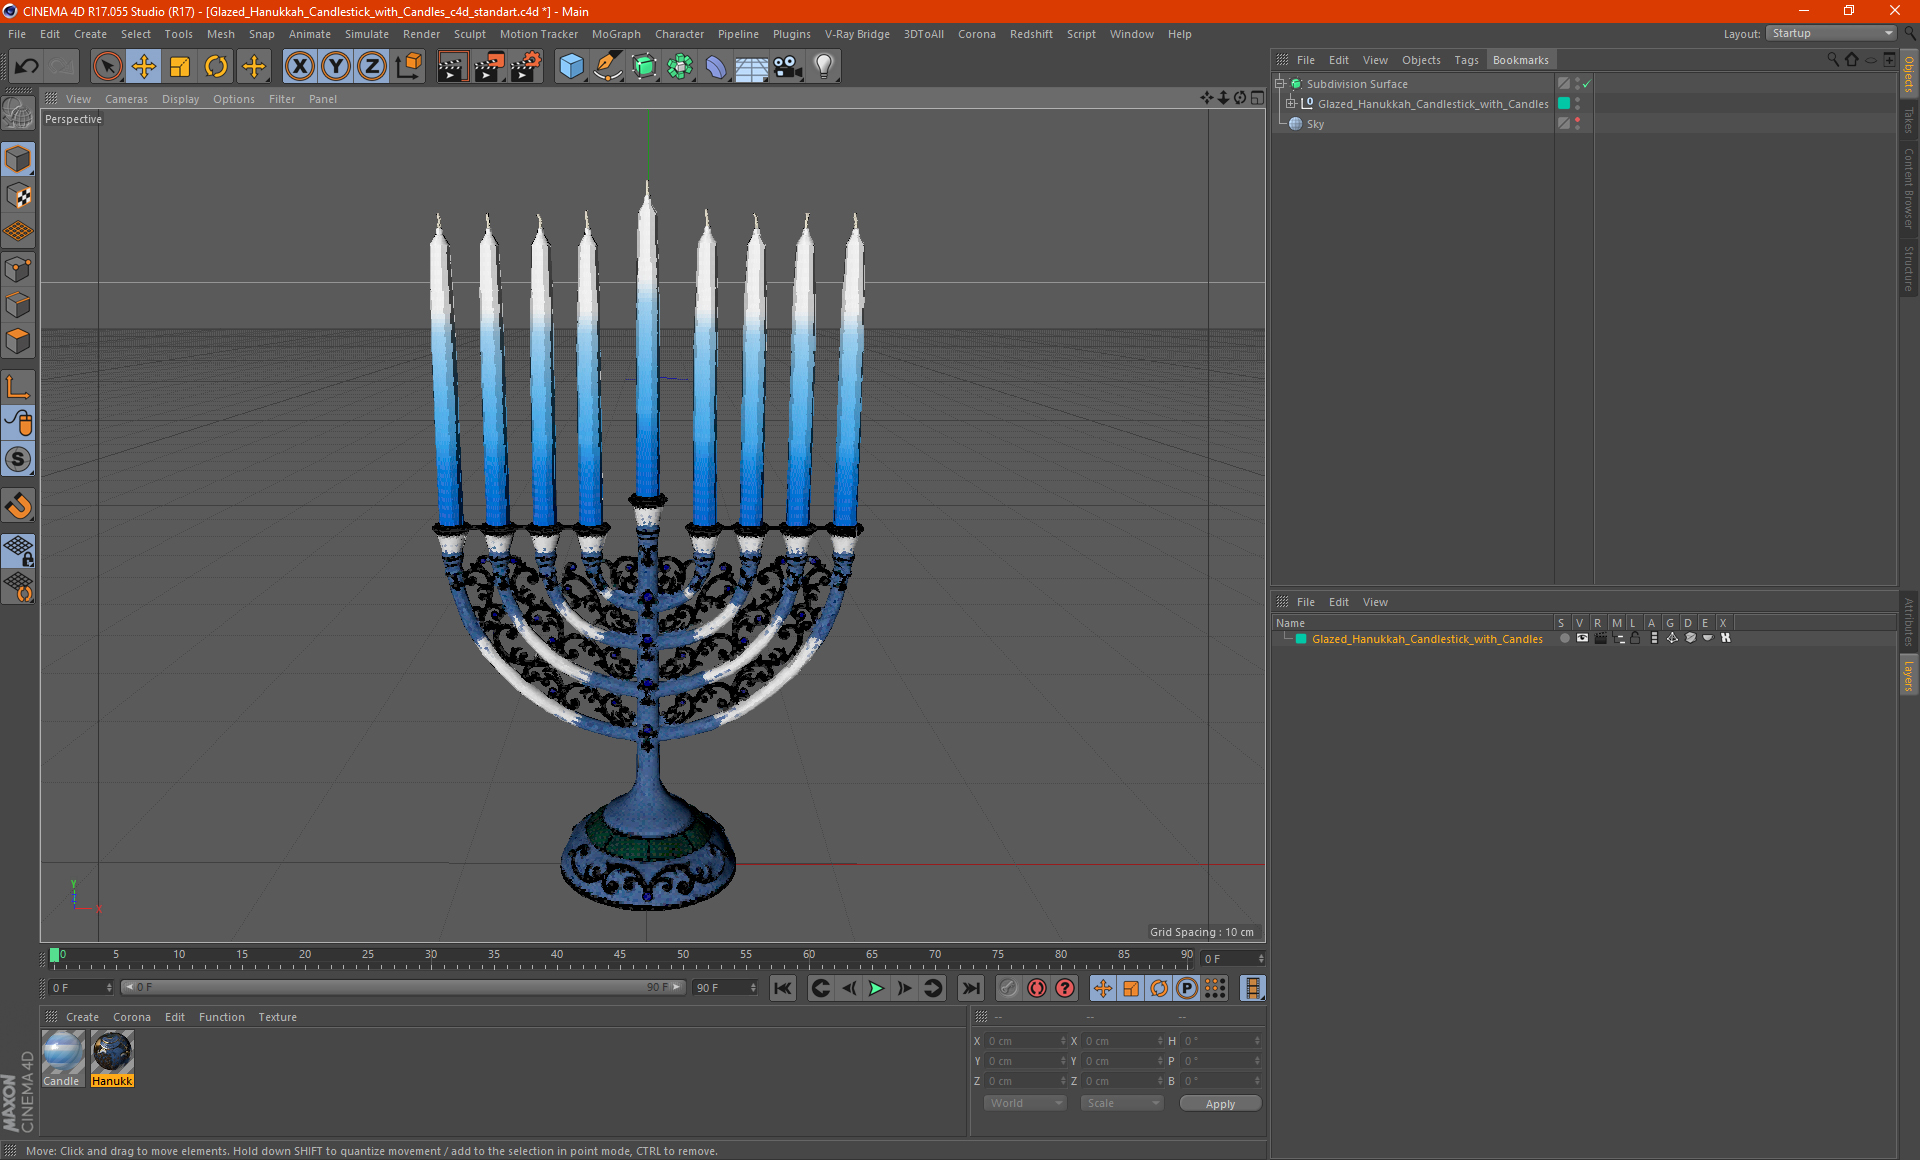
Task: Switch to Edges mode
Action: [x=19, y=305]
